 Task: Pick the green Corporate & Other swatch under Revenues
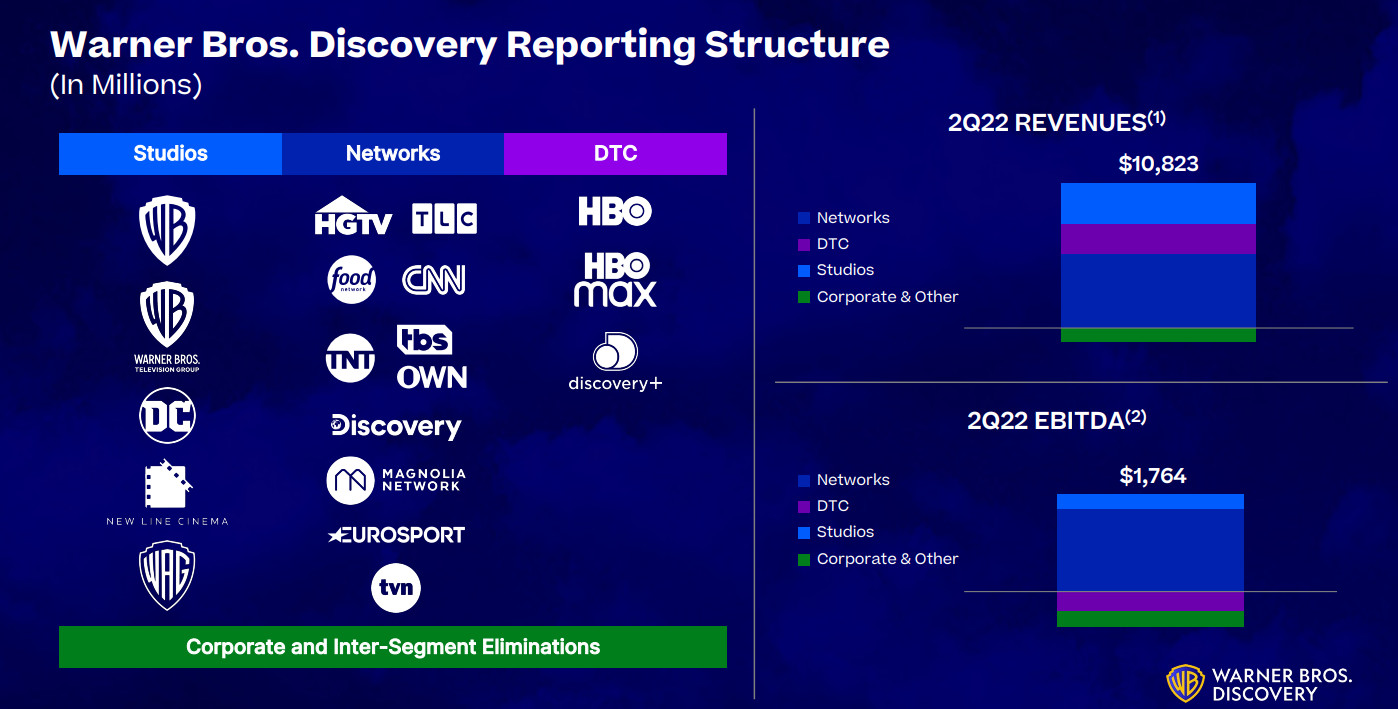click(x=804, y=297)
